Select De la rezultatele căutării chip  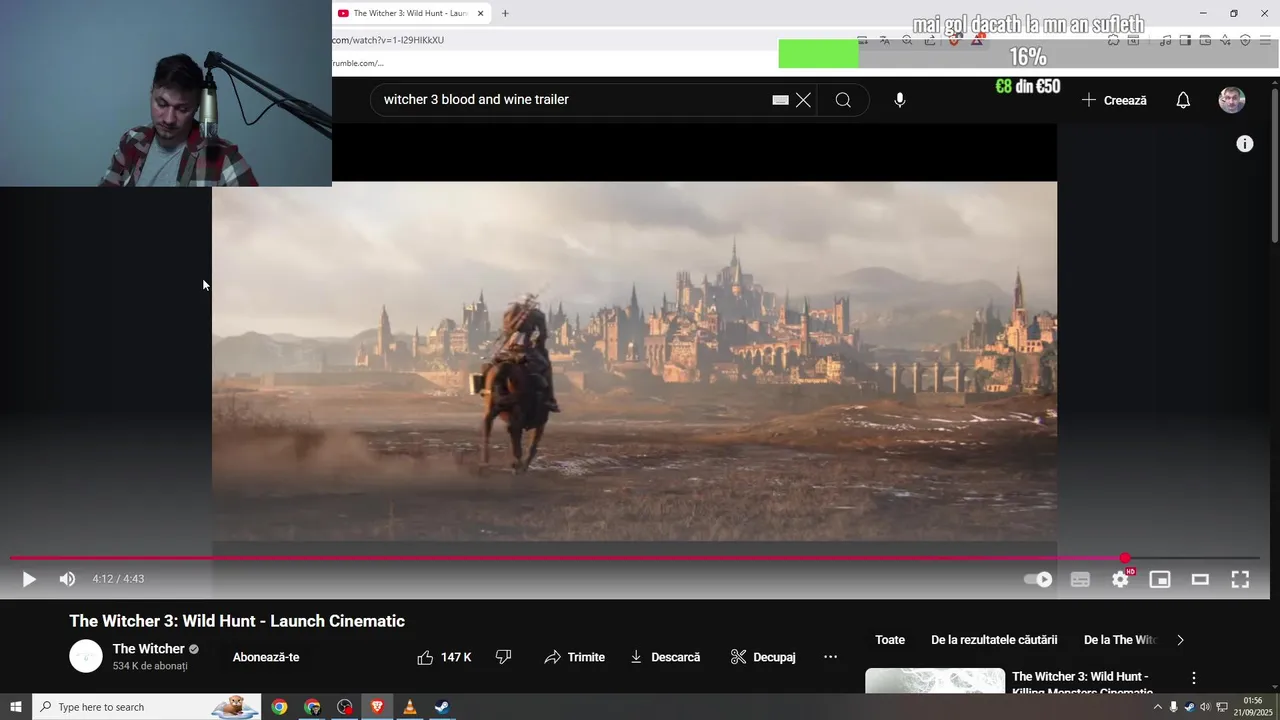pyautogui.click(x=994, y=640)
